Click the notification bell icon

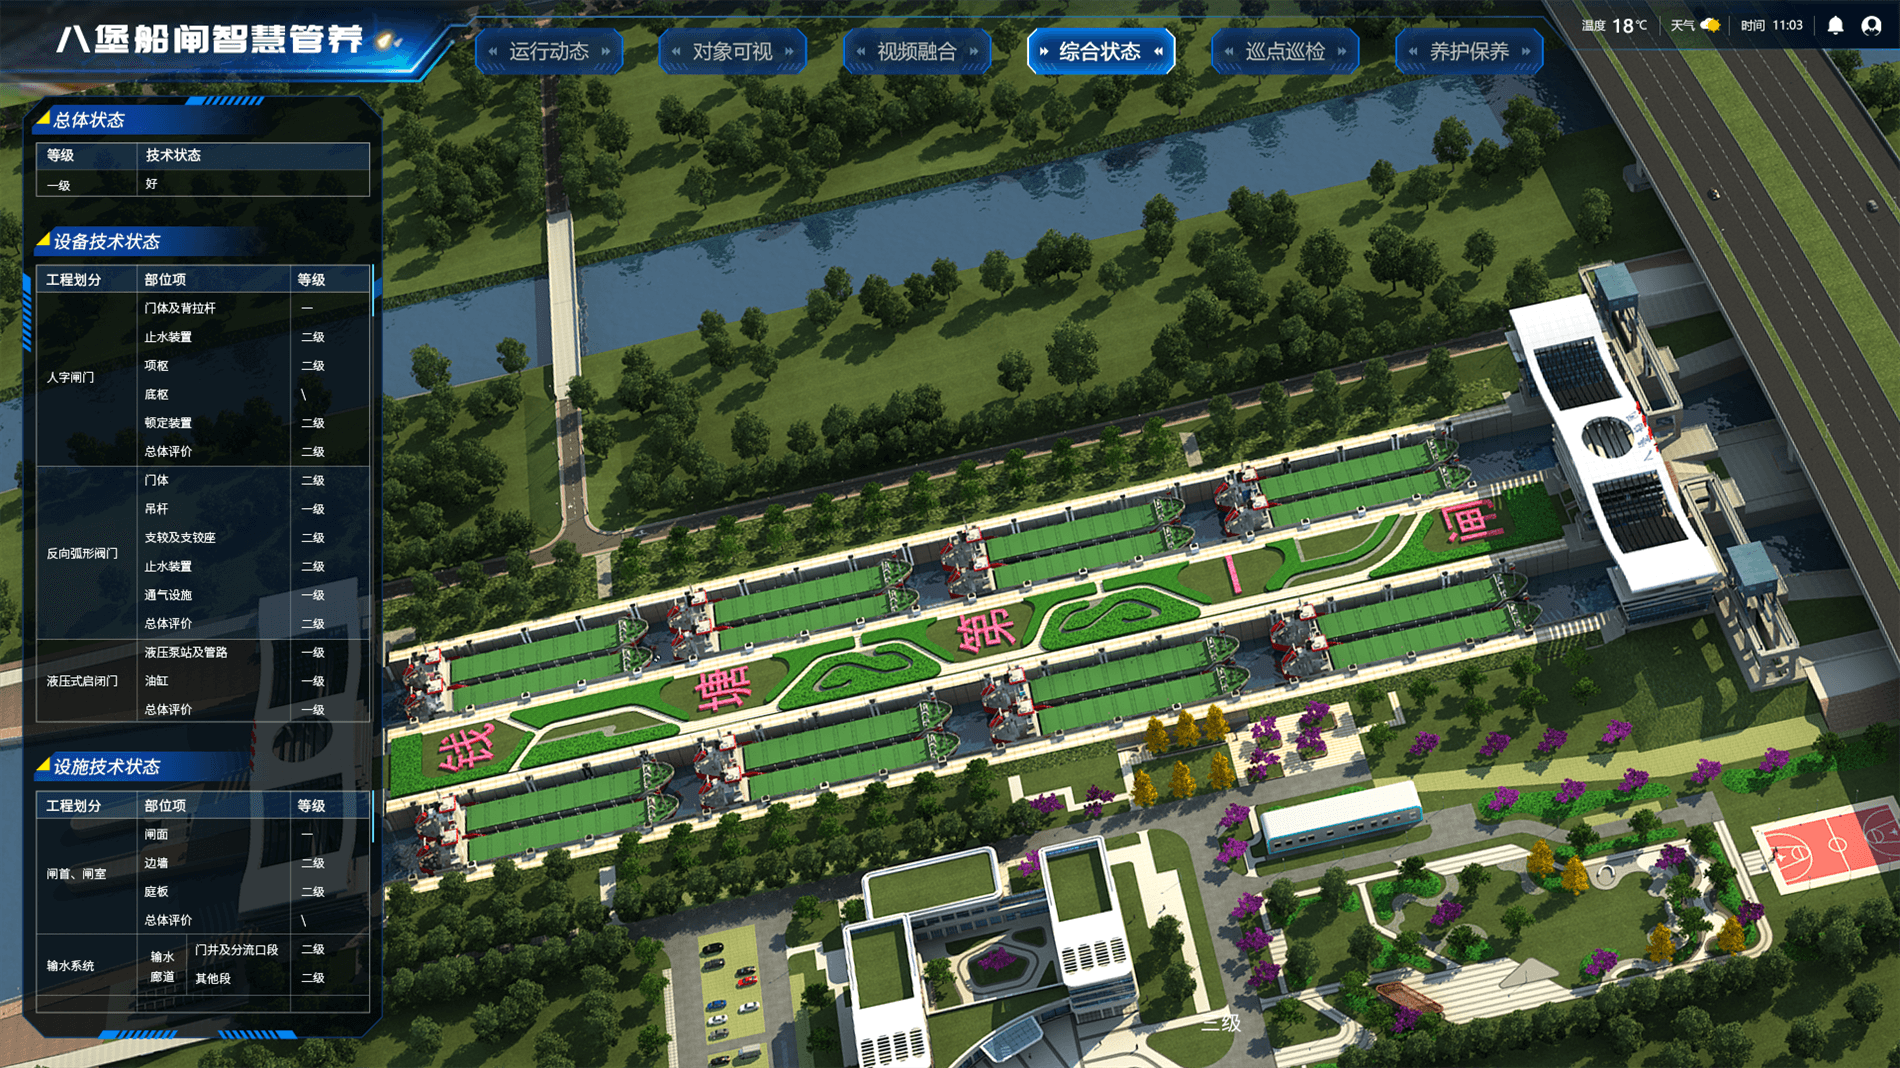[x=1835, y=26]
